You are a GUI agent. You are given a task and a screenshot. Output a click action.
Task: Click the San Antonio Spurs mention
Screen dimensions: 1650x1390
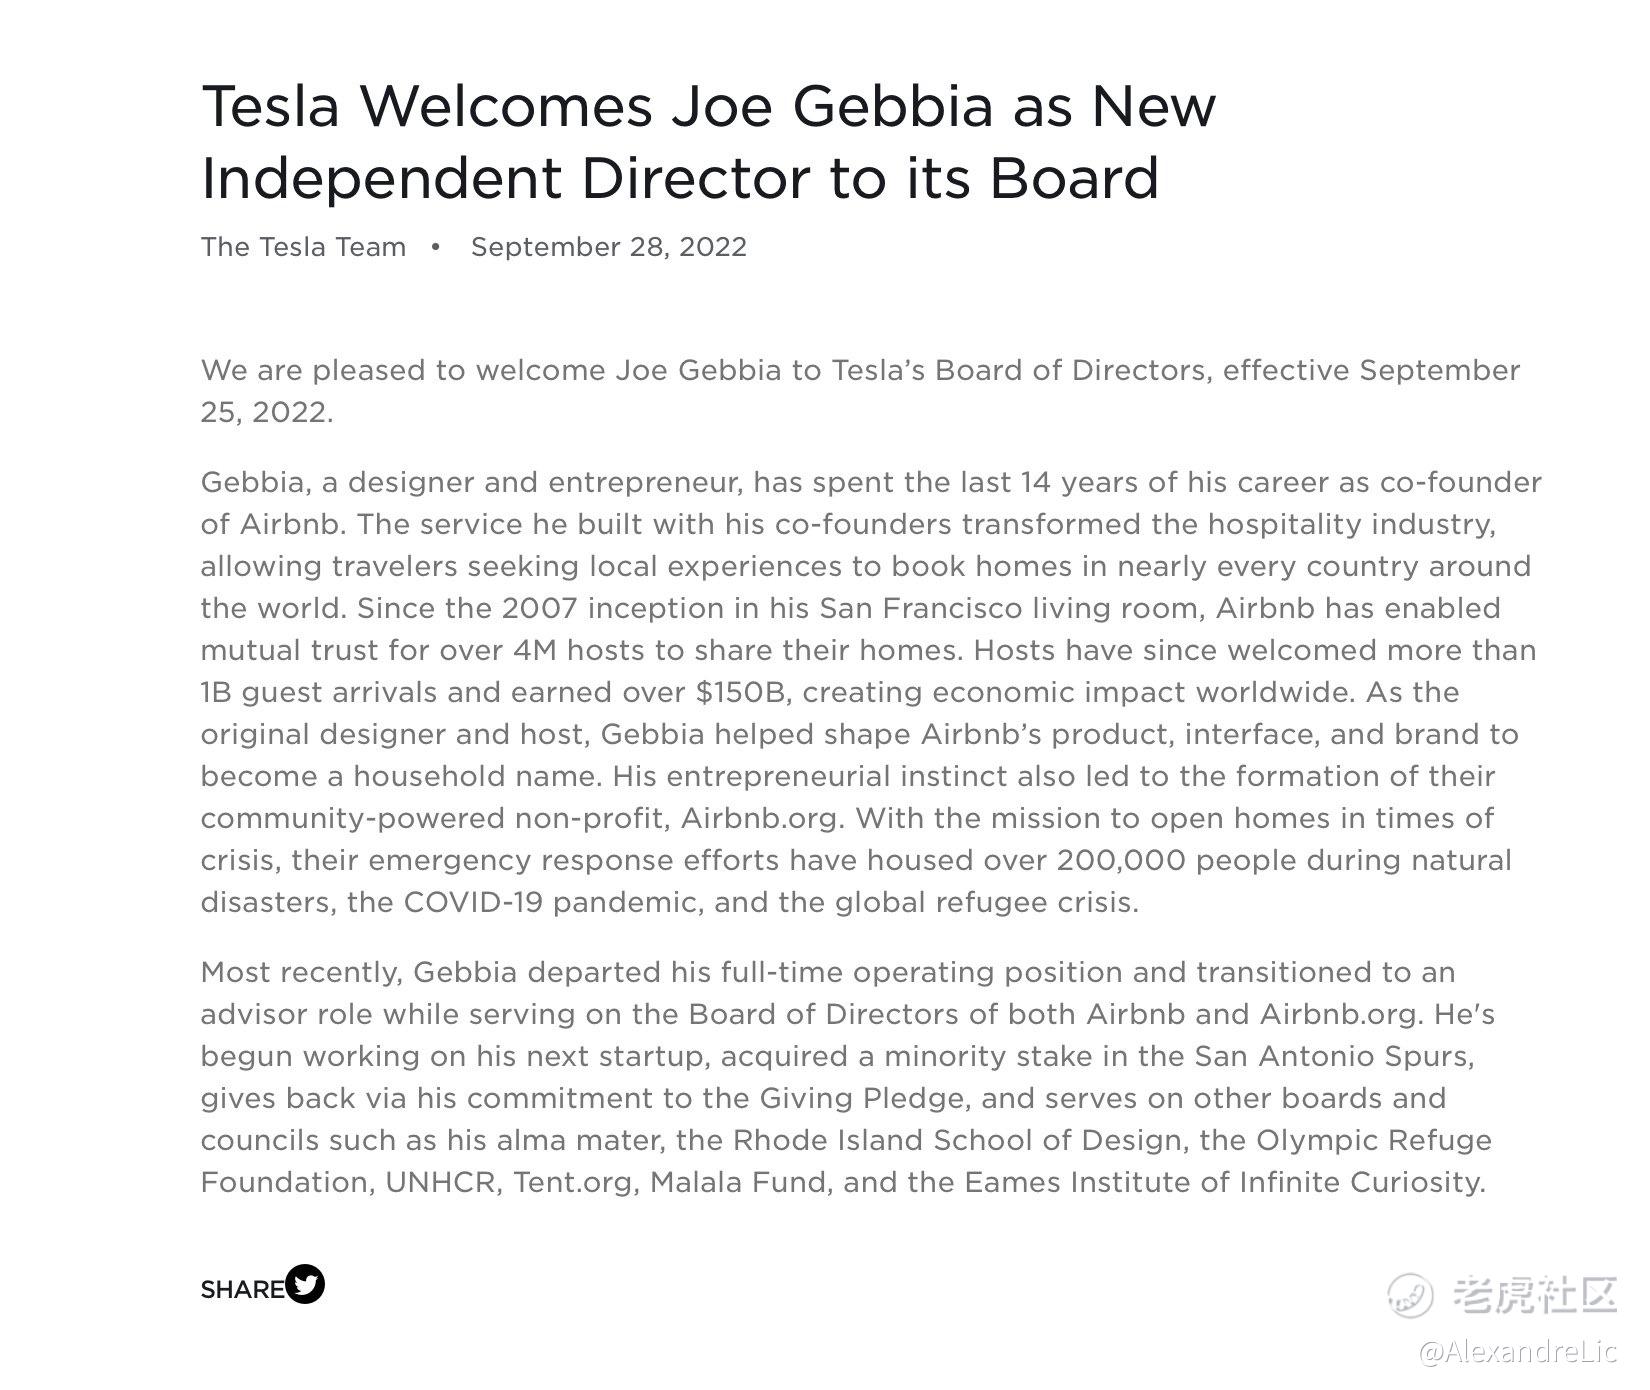[1334, 1057]
